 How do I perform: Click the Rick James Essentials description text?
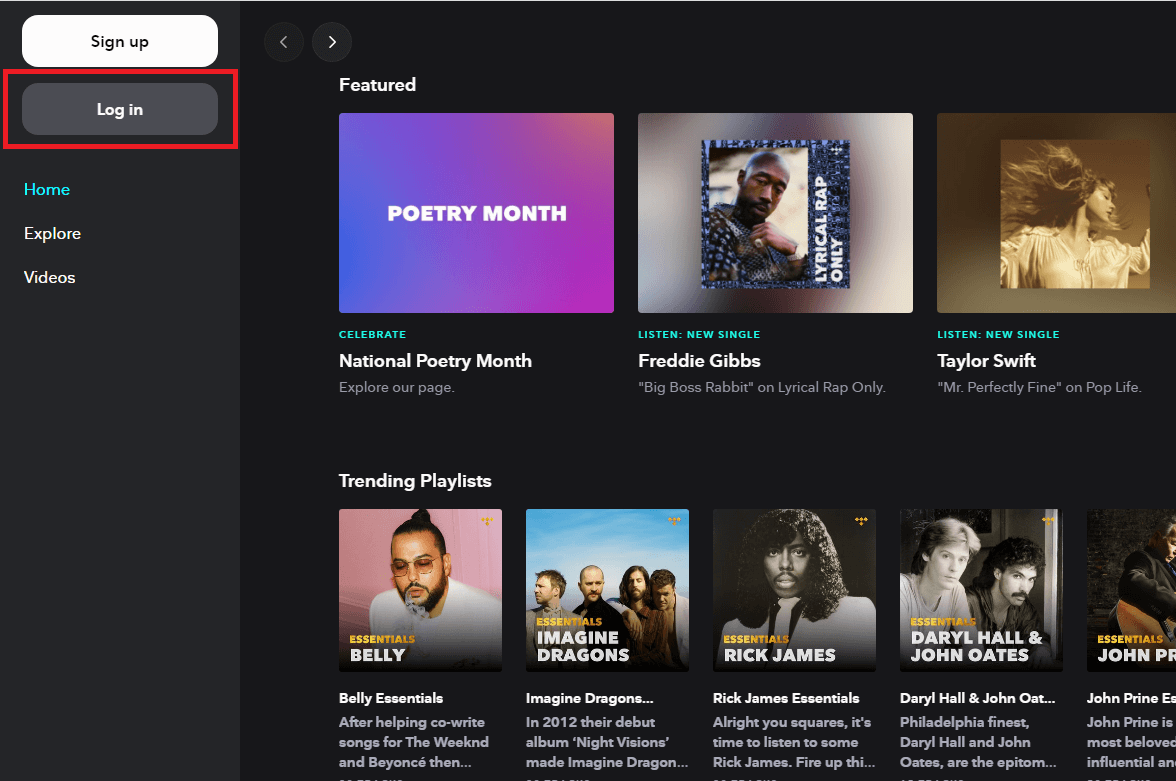[x=794, y=742]
